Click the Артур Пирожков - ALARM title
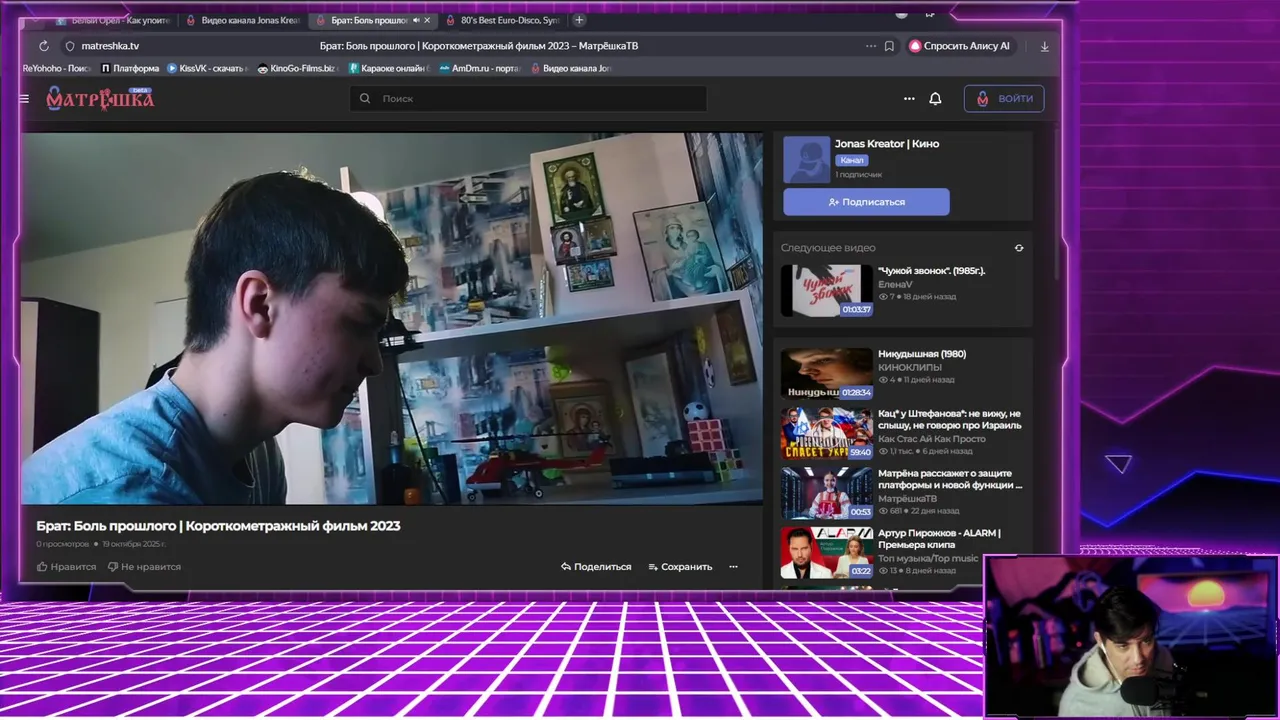 [x=939, y=539]
